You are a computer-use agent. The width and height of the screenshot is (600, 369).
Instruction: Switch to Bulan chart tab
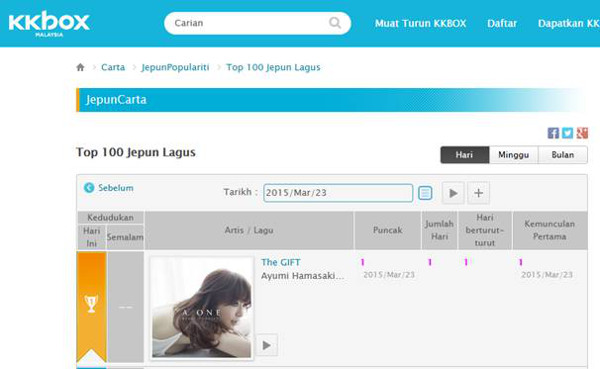pos(562,155)
